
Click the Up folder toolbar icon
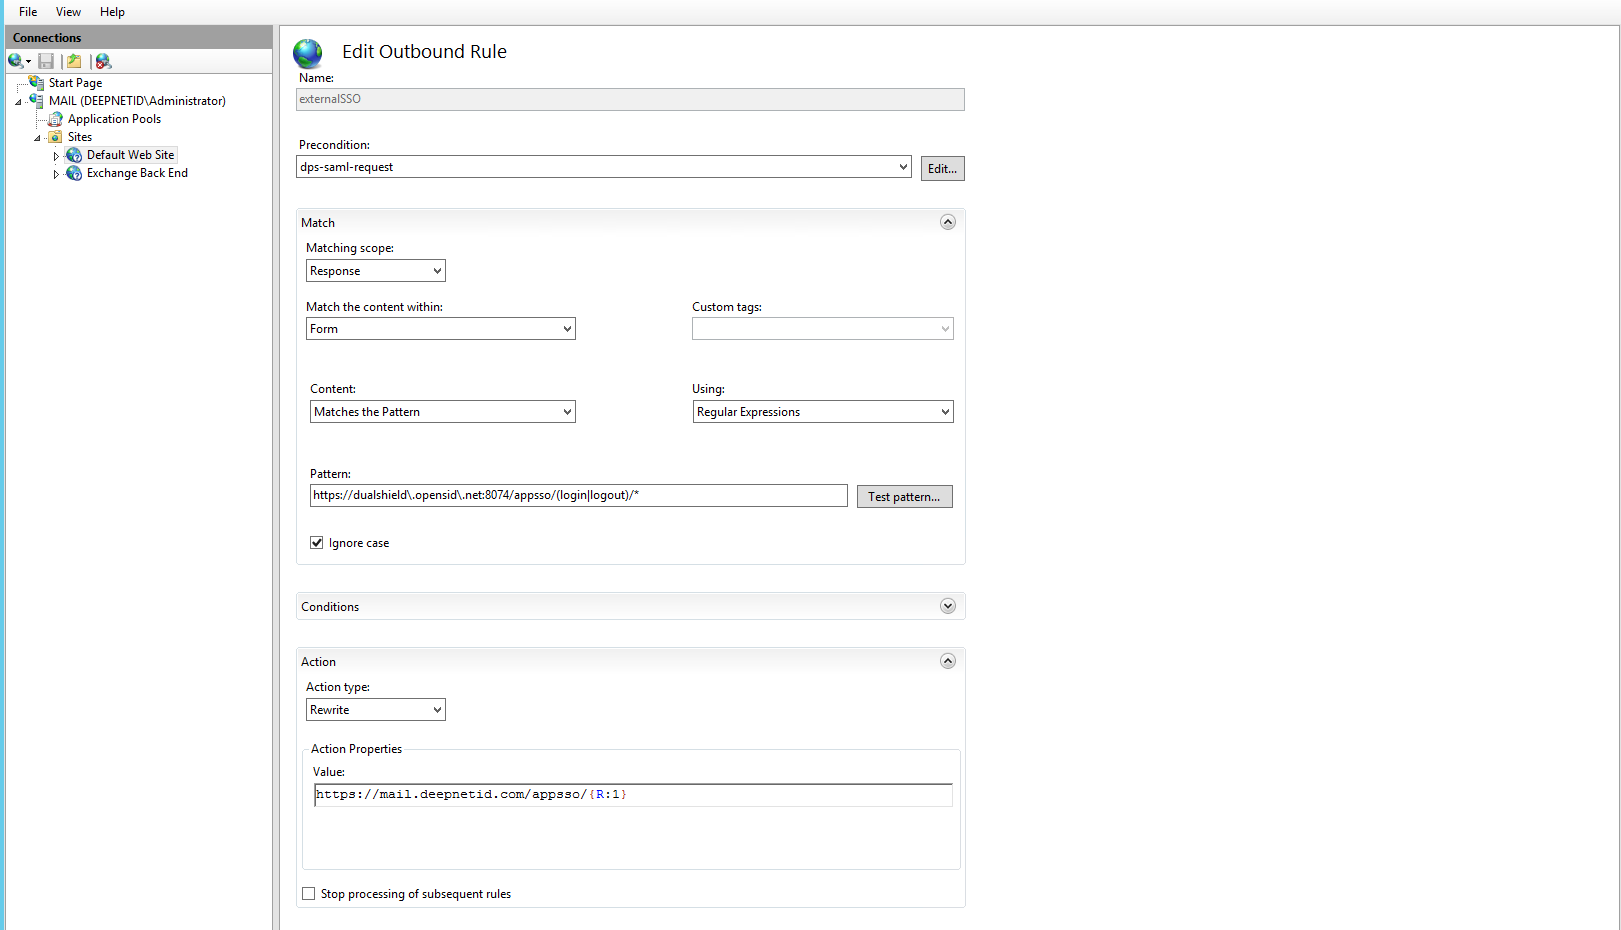tap(74, 61)
